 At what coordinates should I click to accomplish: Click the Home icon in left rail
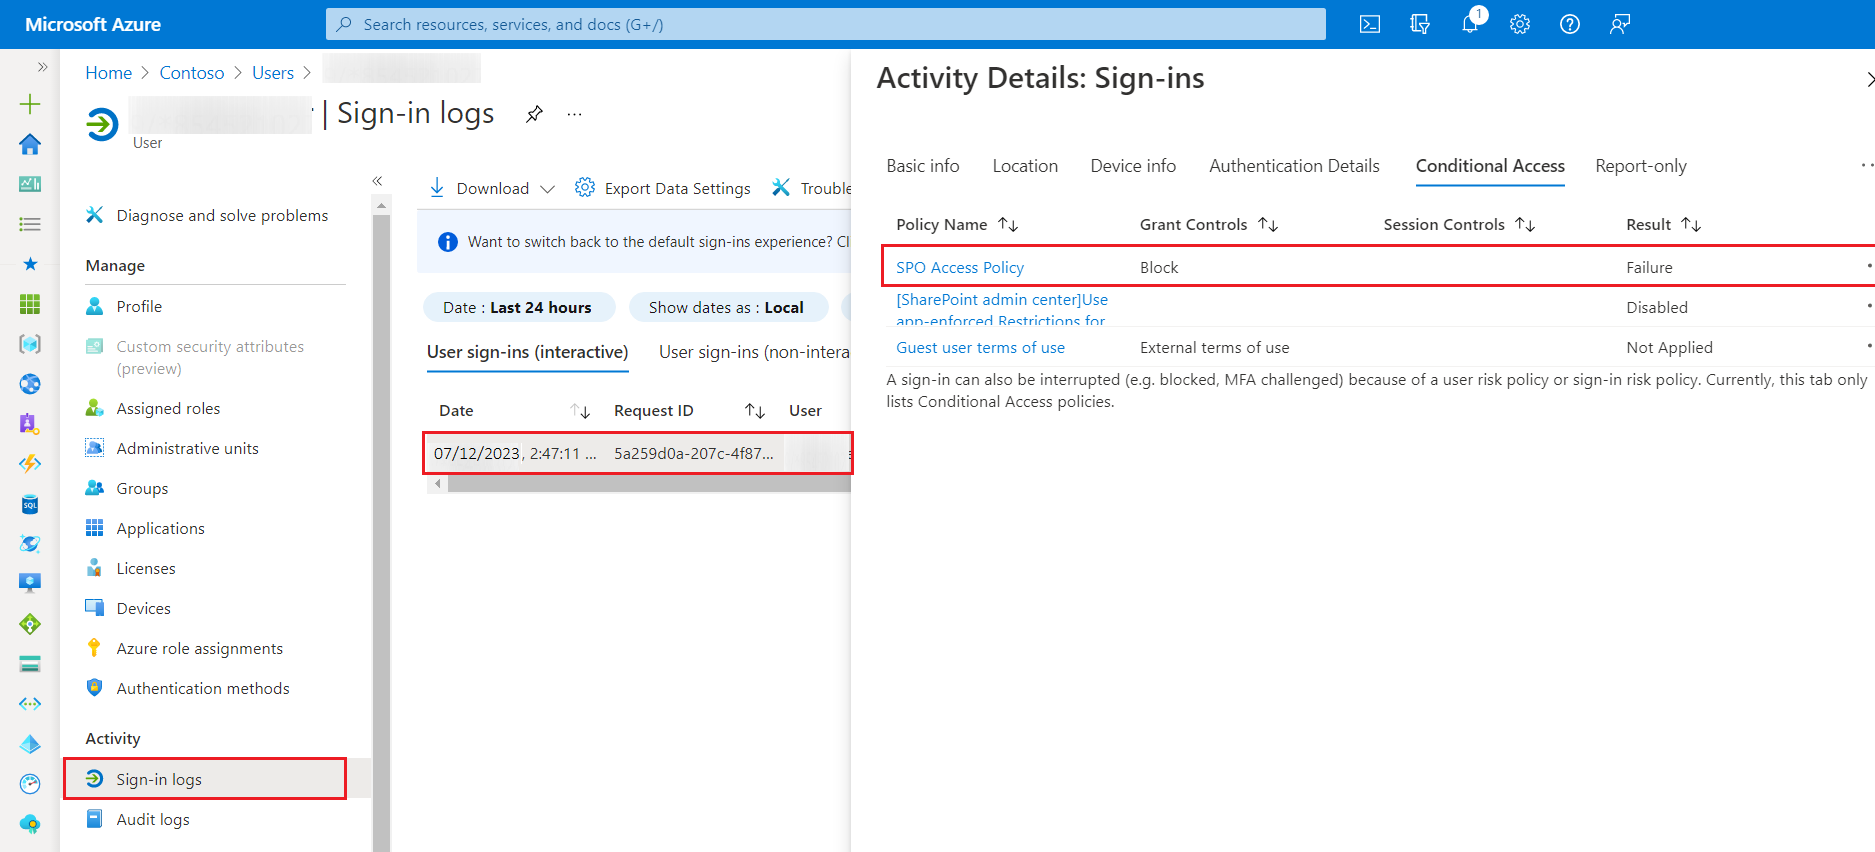pyautogui.click(x=30, y=144)
